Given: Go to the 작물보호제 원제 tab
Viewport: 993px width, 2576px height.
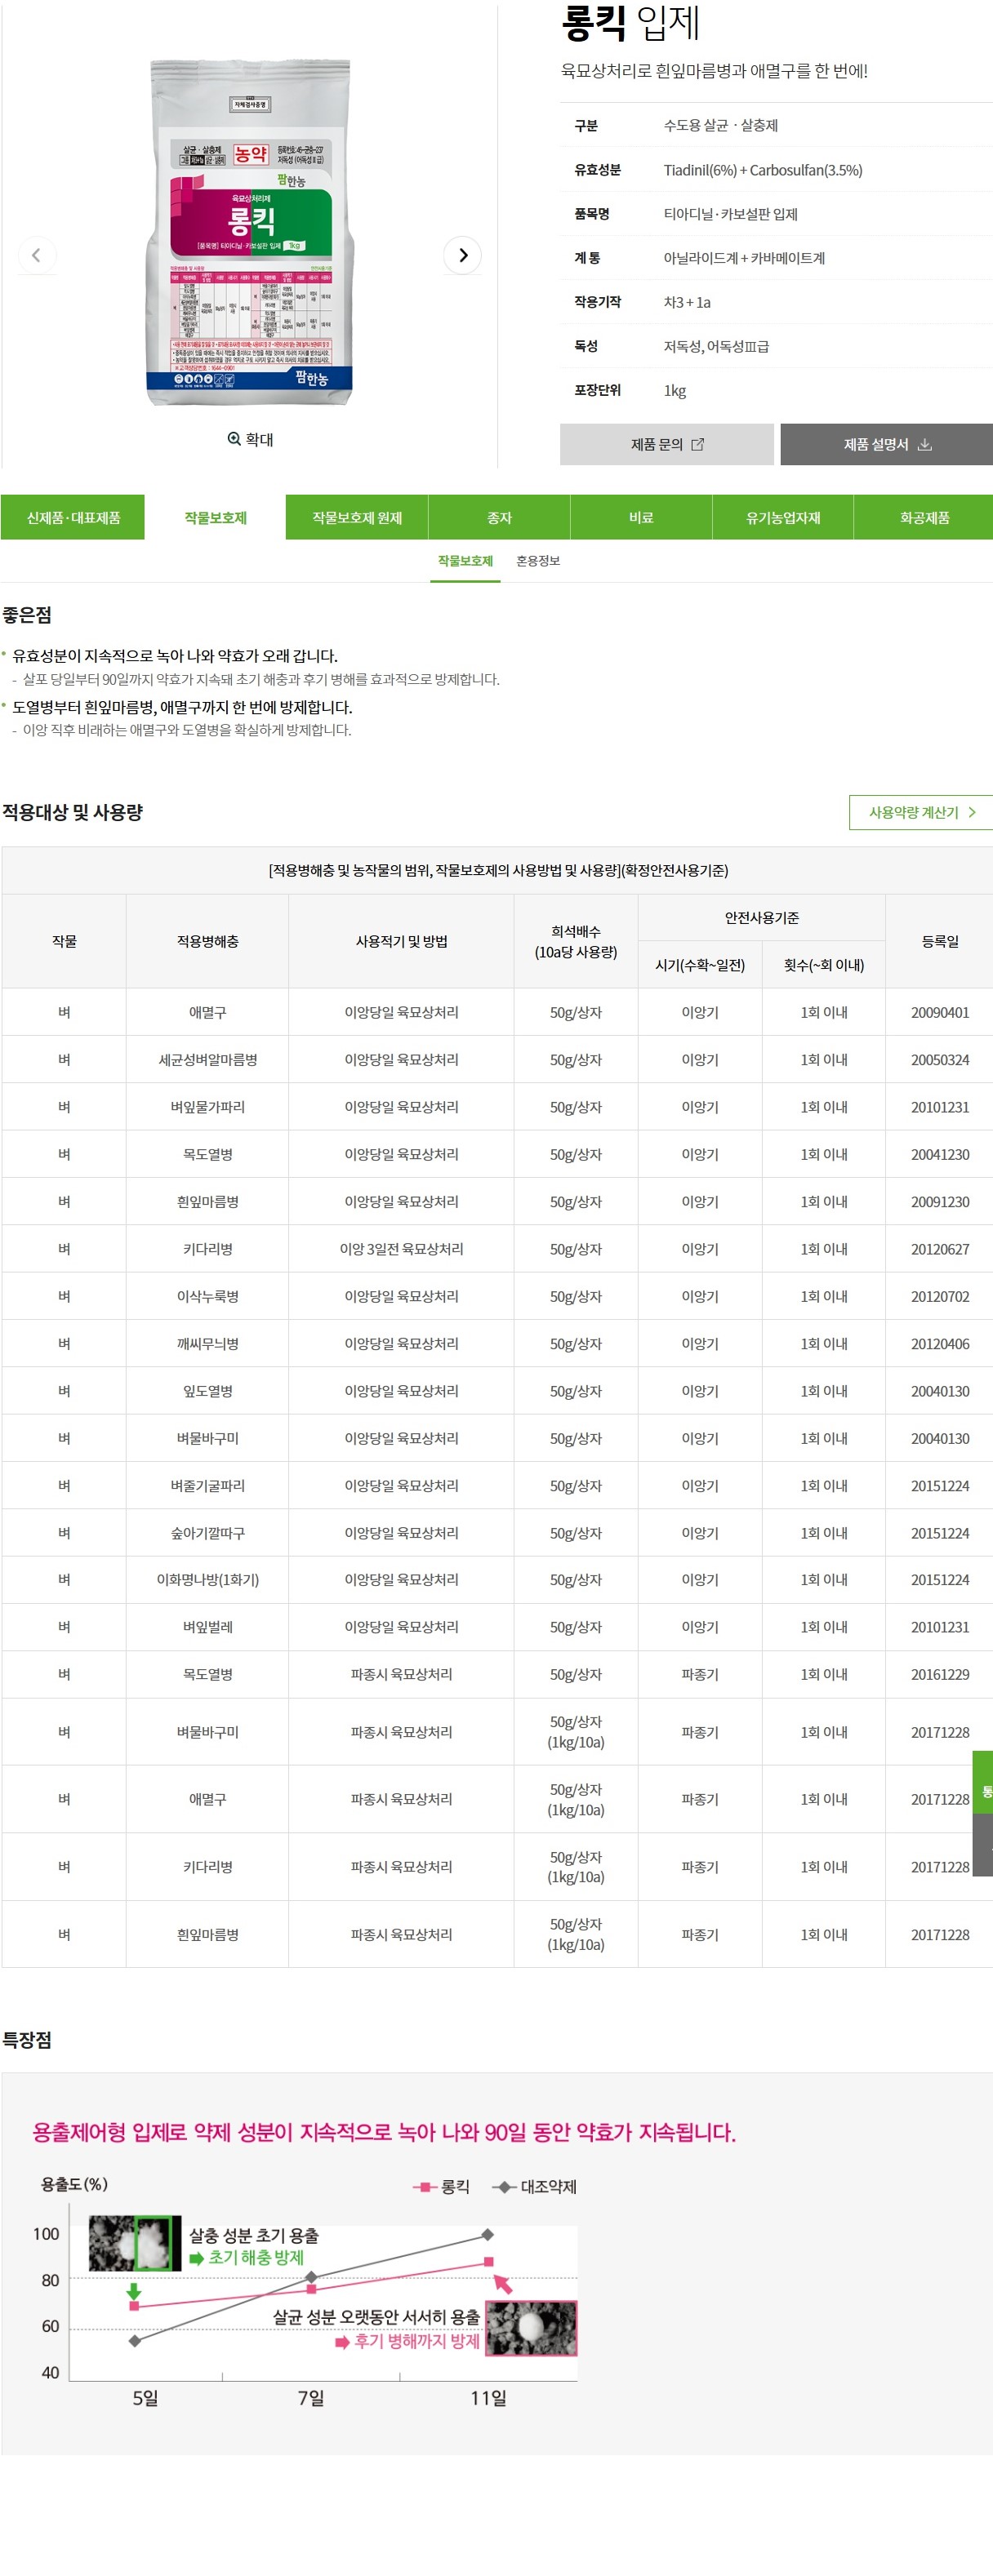Looking at the screenshot, I should (x=357, y=517).
